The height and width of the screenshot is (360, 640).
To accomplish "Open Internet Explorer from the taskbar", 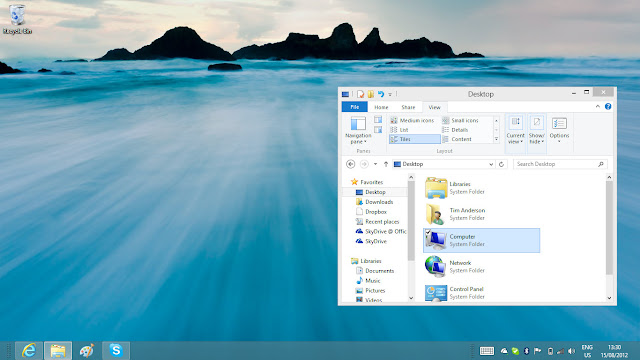I will [29, 351].
